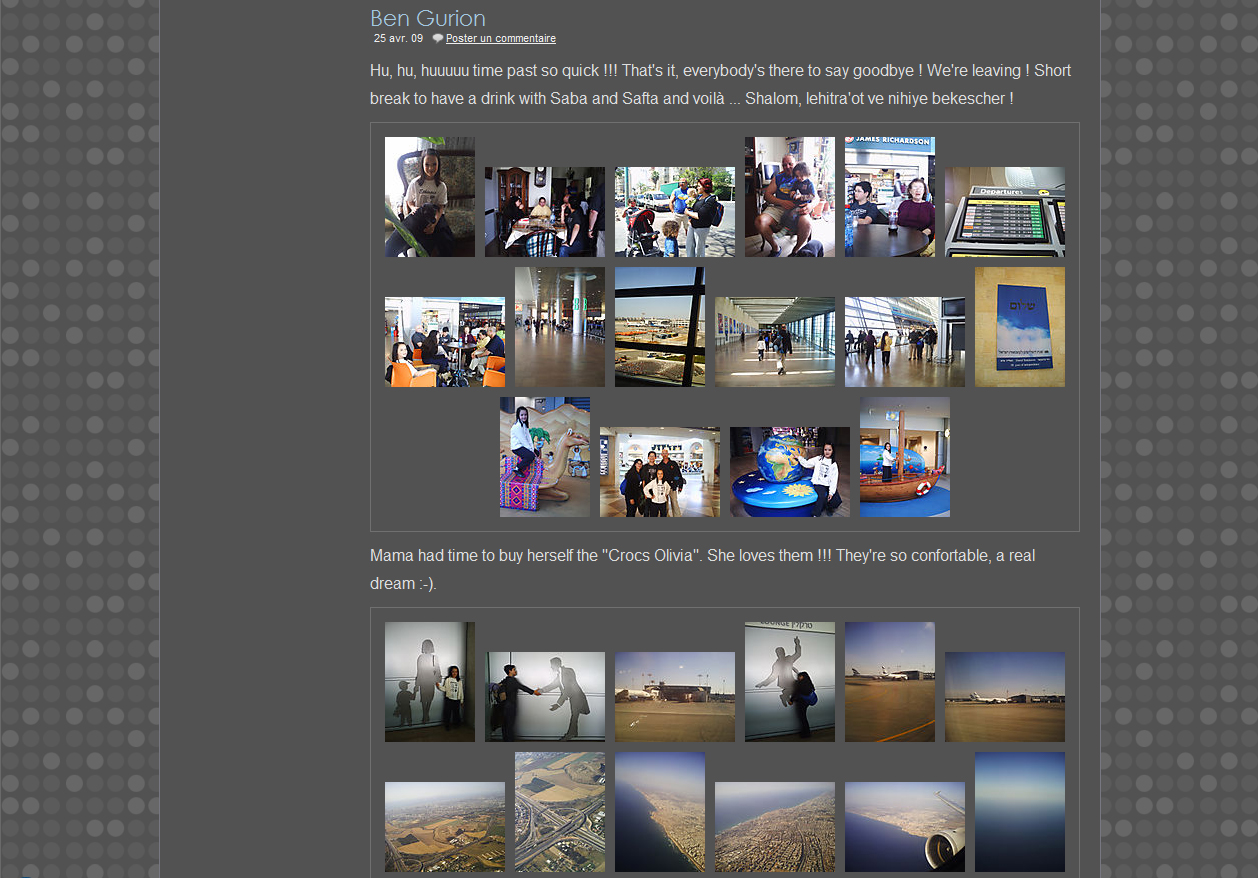The height and width of the screenshot is (878, 1258).
Task: Open the girl pointing at globe photo
Action: 789,472
